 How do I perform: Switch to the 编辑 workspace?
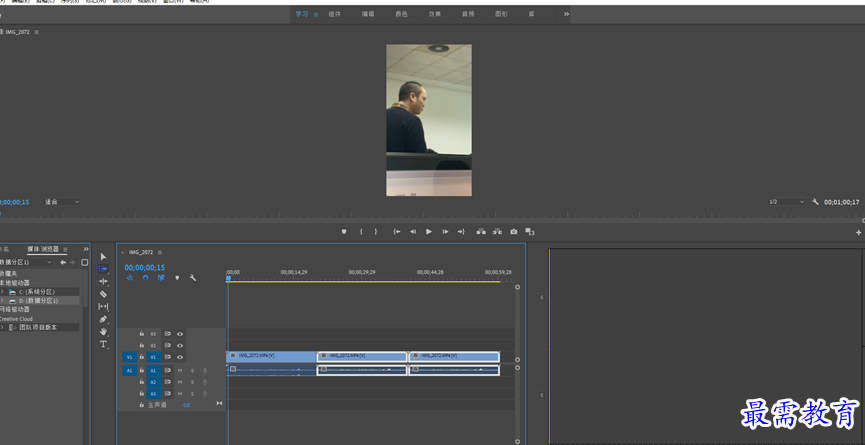(368, 14)
